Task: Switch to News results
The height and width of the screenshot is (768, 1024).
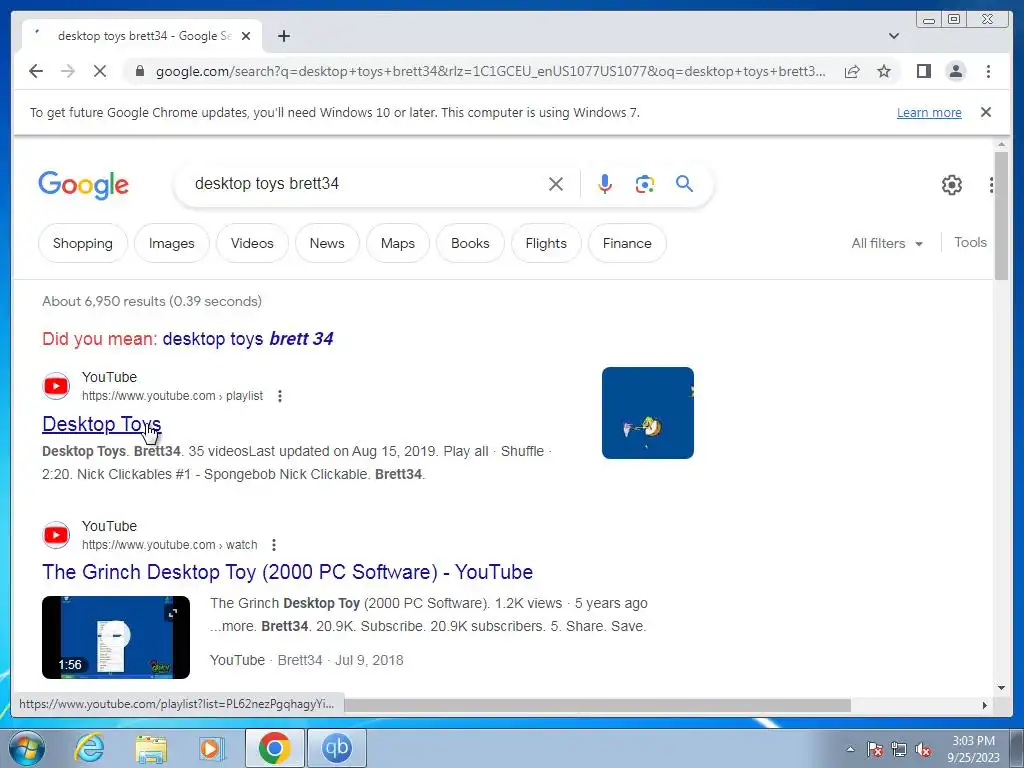Action: tap(327, 243)
